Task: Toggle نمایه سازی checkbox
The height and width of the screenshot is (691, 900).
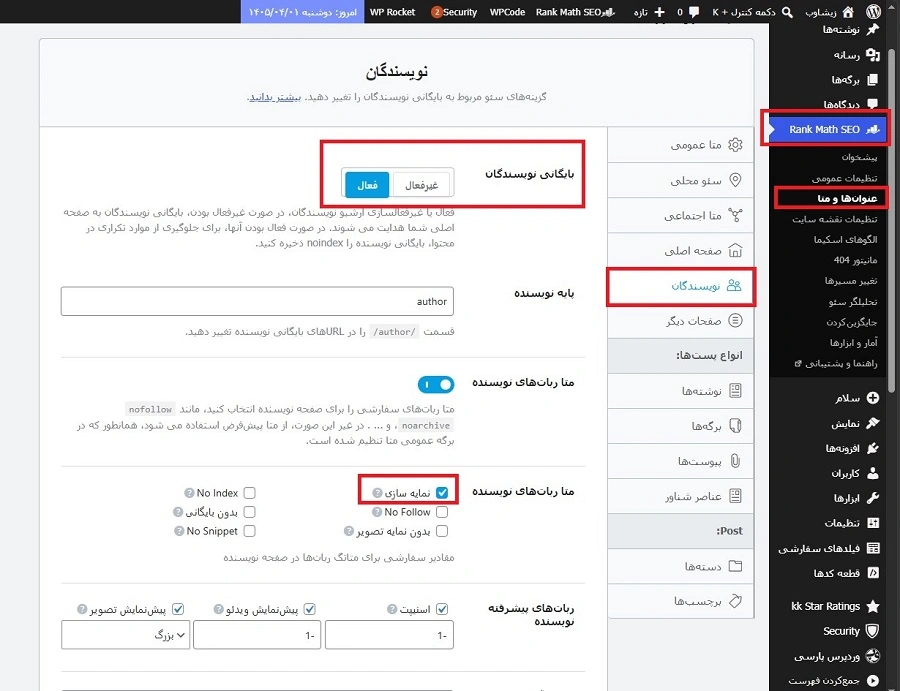Action: (442, 492)
